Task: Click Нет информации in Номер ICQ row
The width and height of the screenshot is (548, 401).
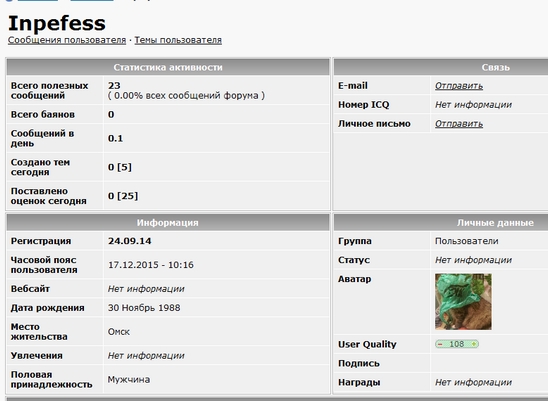Action: (473, 105)
